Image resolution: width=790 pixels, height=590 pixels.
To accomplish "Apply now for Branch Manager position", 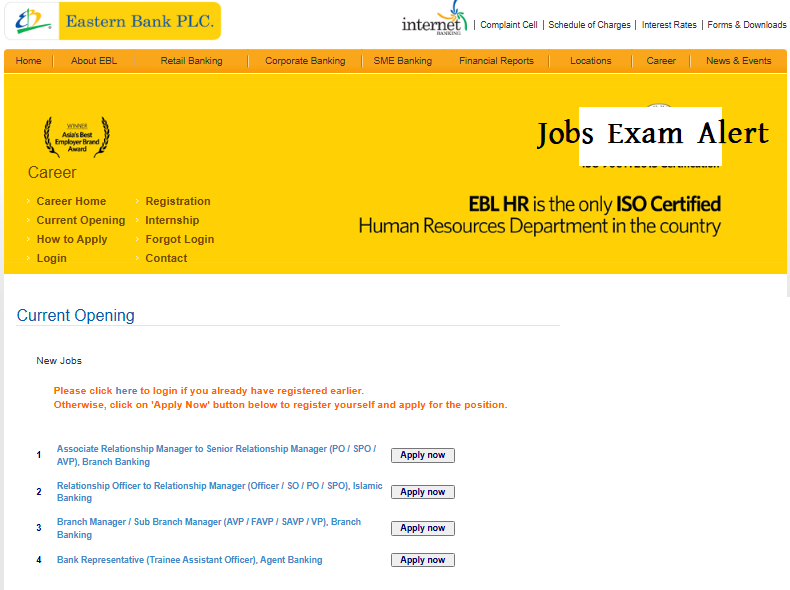I will (x=423, y=528).
